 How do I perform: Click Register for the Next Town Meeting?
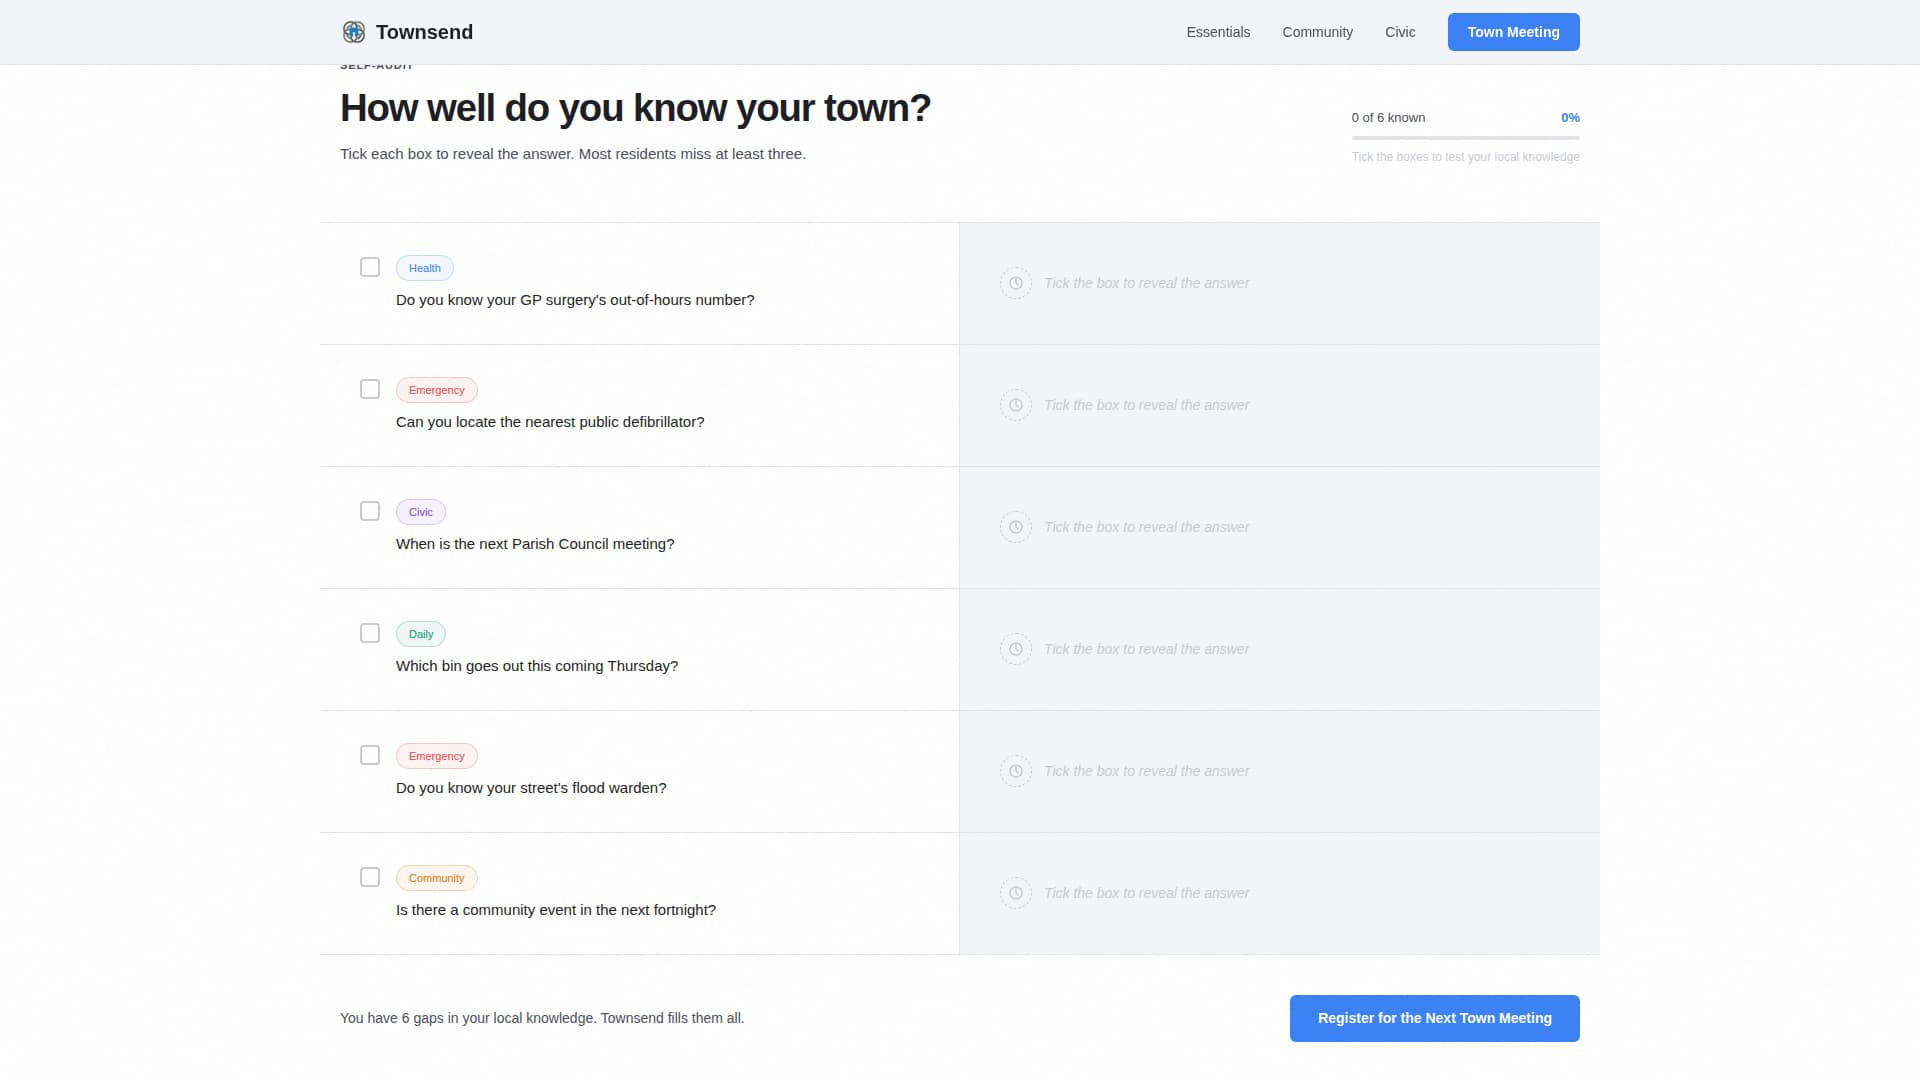click(x=1434, y=1018)
